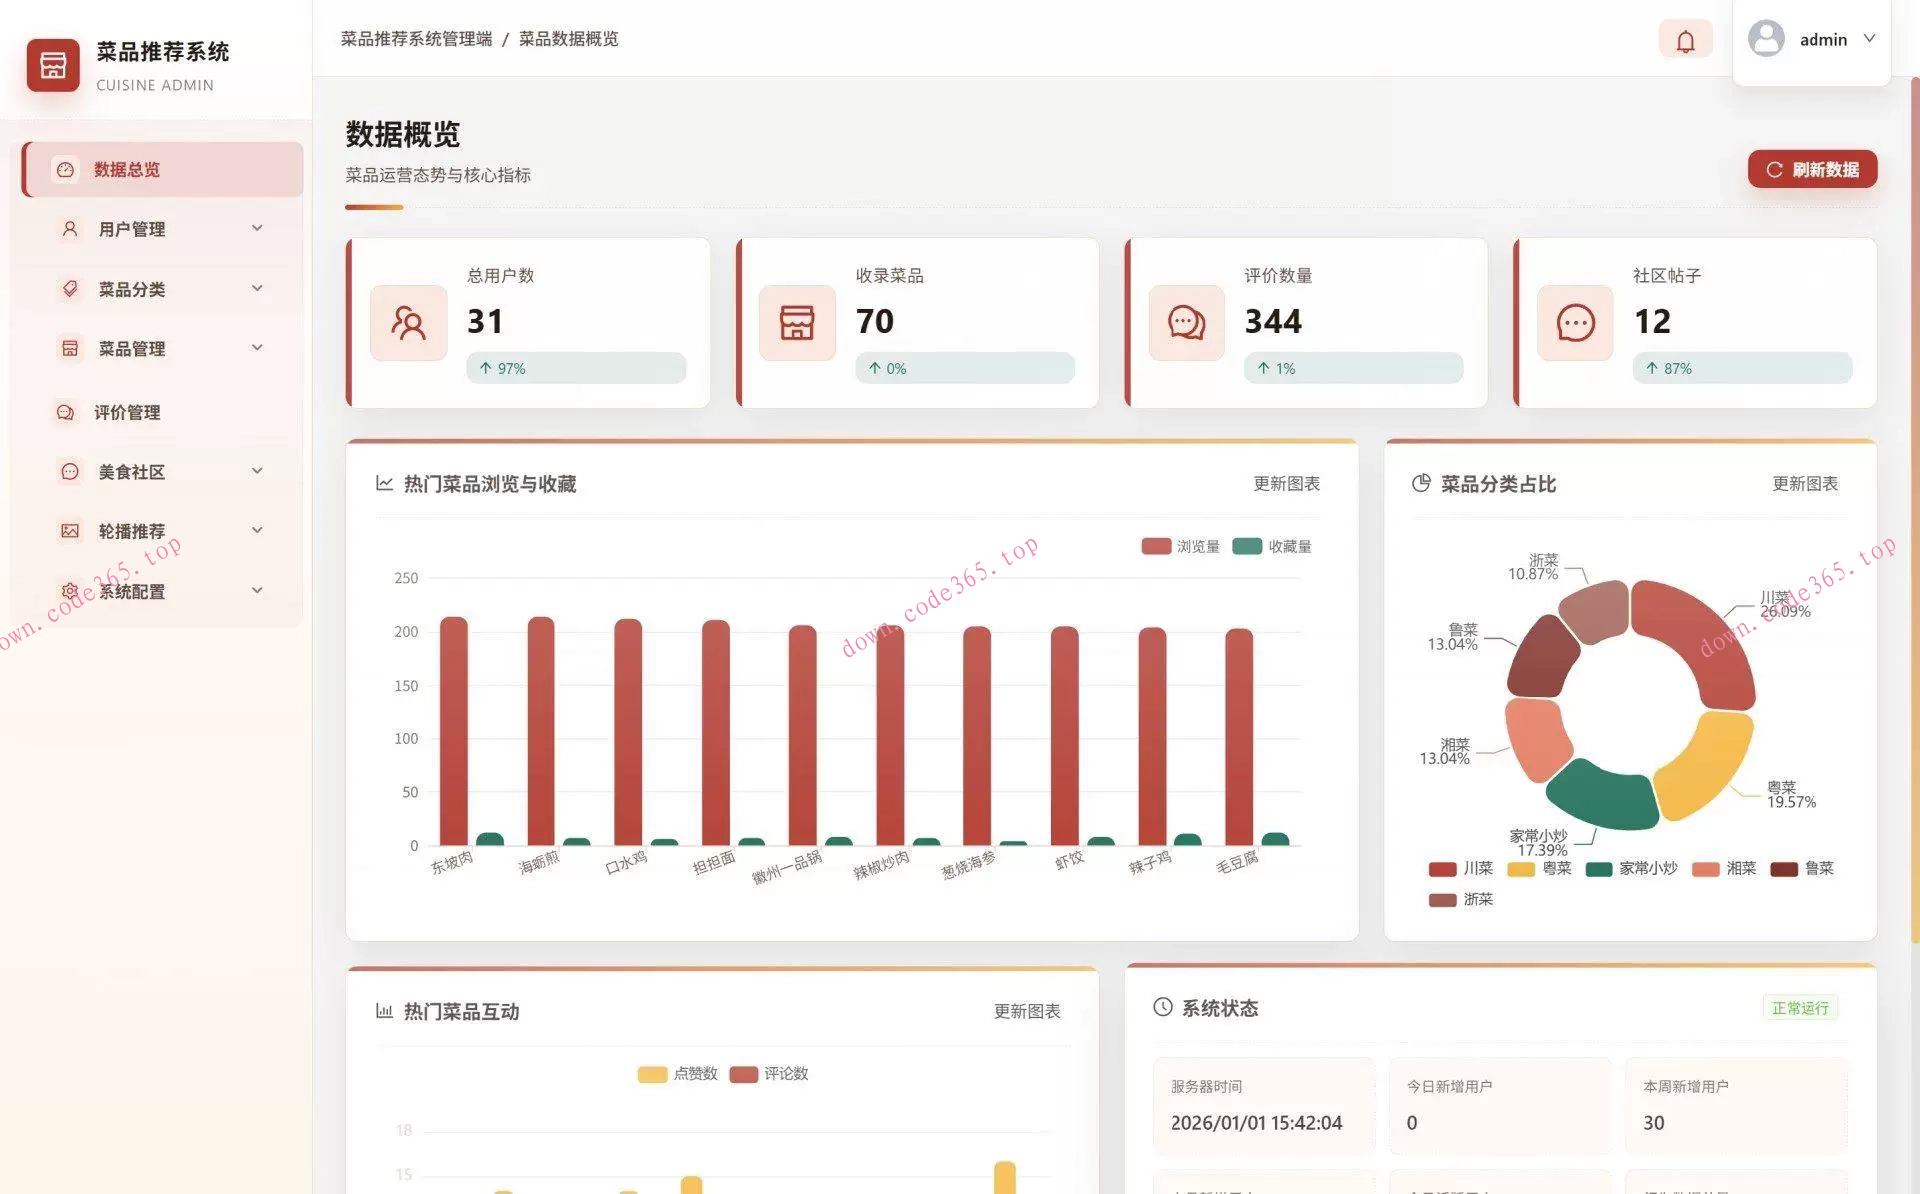1920x1194 pixels.
Task: Open 评价管理 menu item
Action: (x=127, y=412)
